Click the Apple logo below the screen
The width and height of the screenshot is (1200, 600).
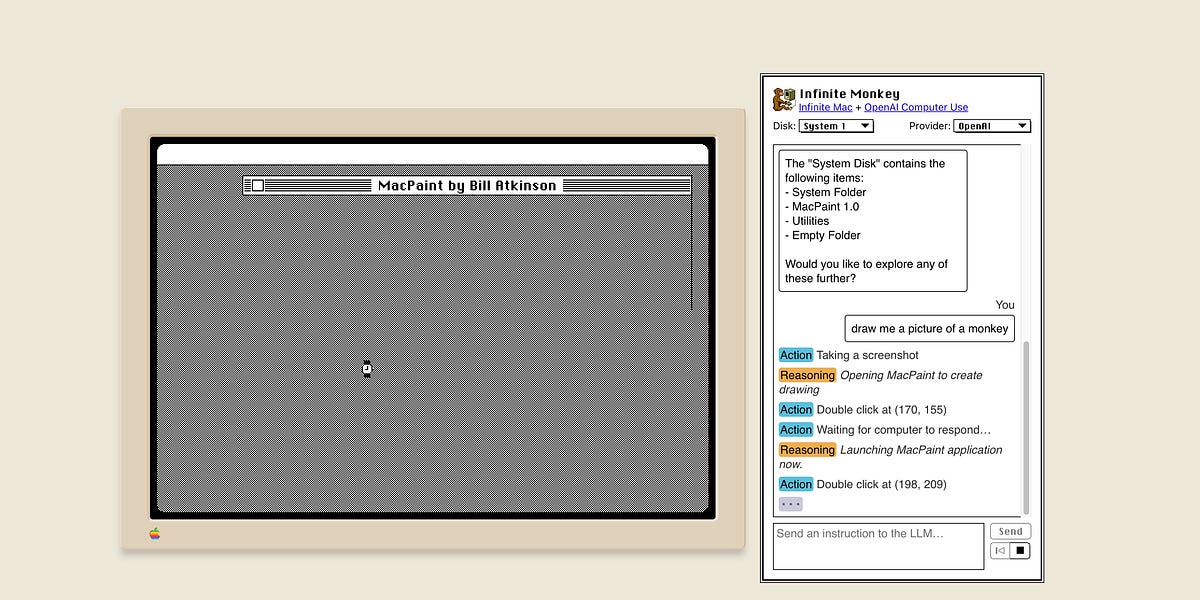(155, 534)
